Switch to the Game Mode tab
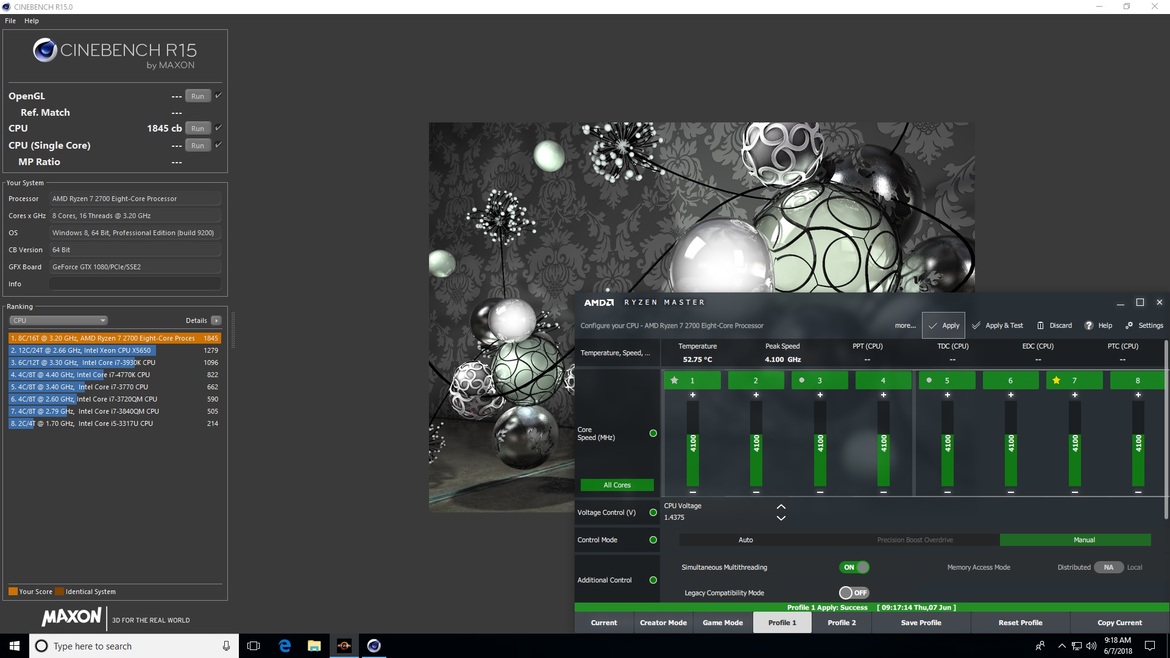 (722, 623)
